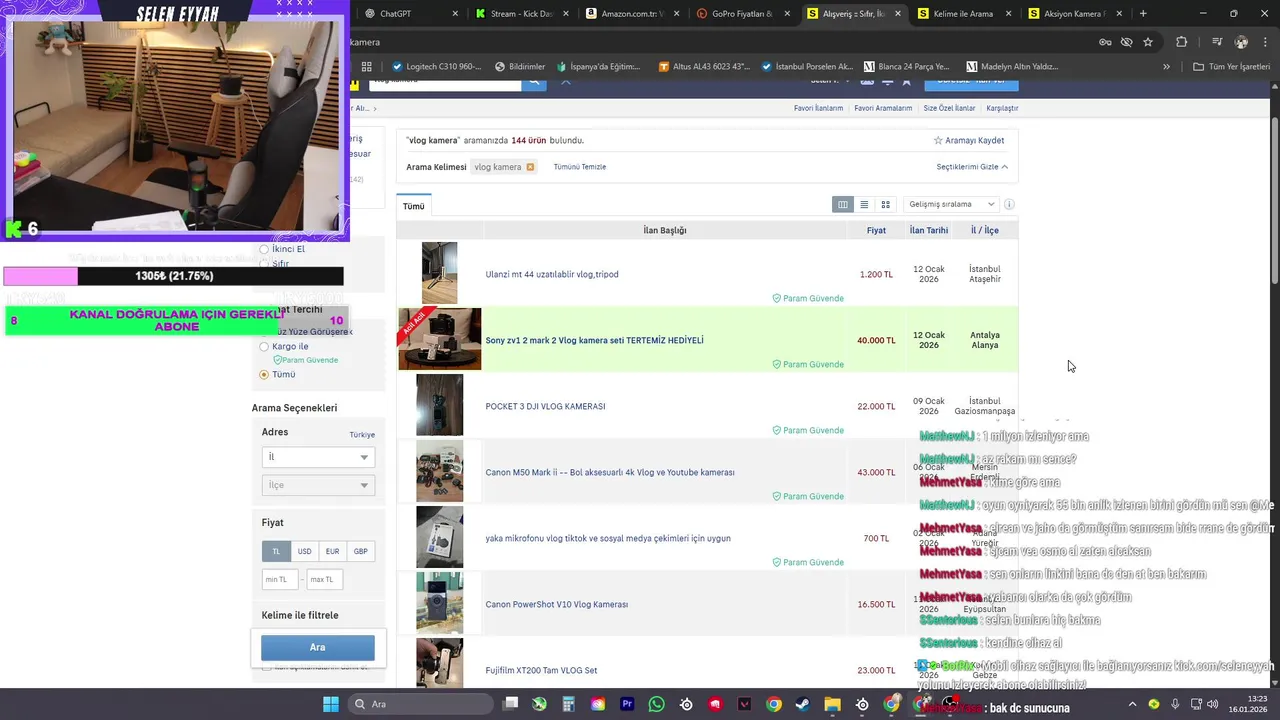
Task: Sort by Fiyat column header
Action: click(x=876, y=230)
